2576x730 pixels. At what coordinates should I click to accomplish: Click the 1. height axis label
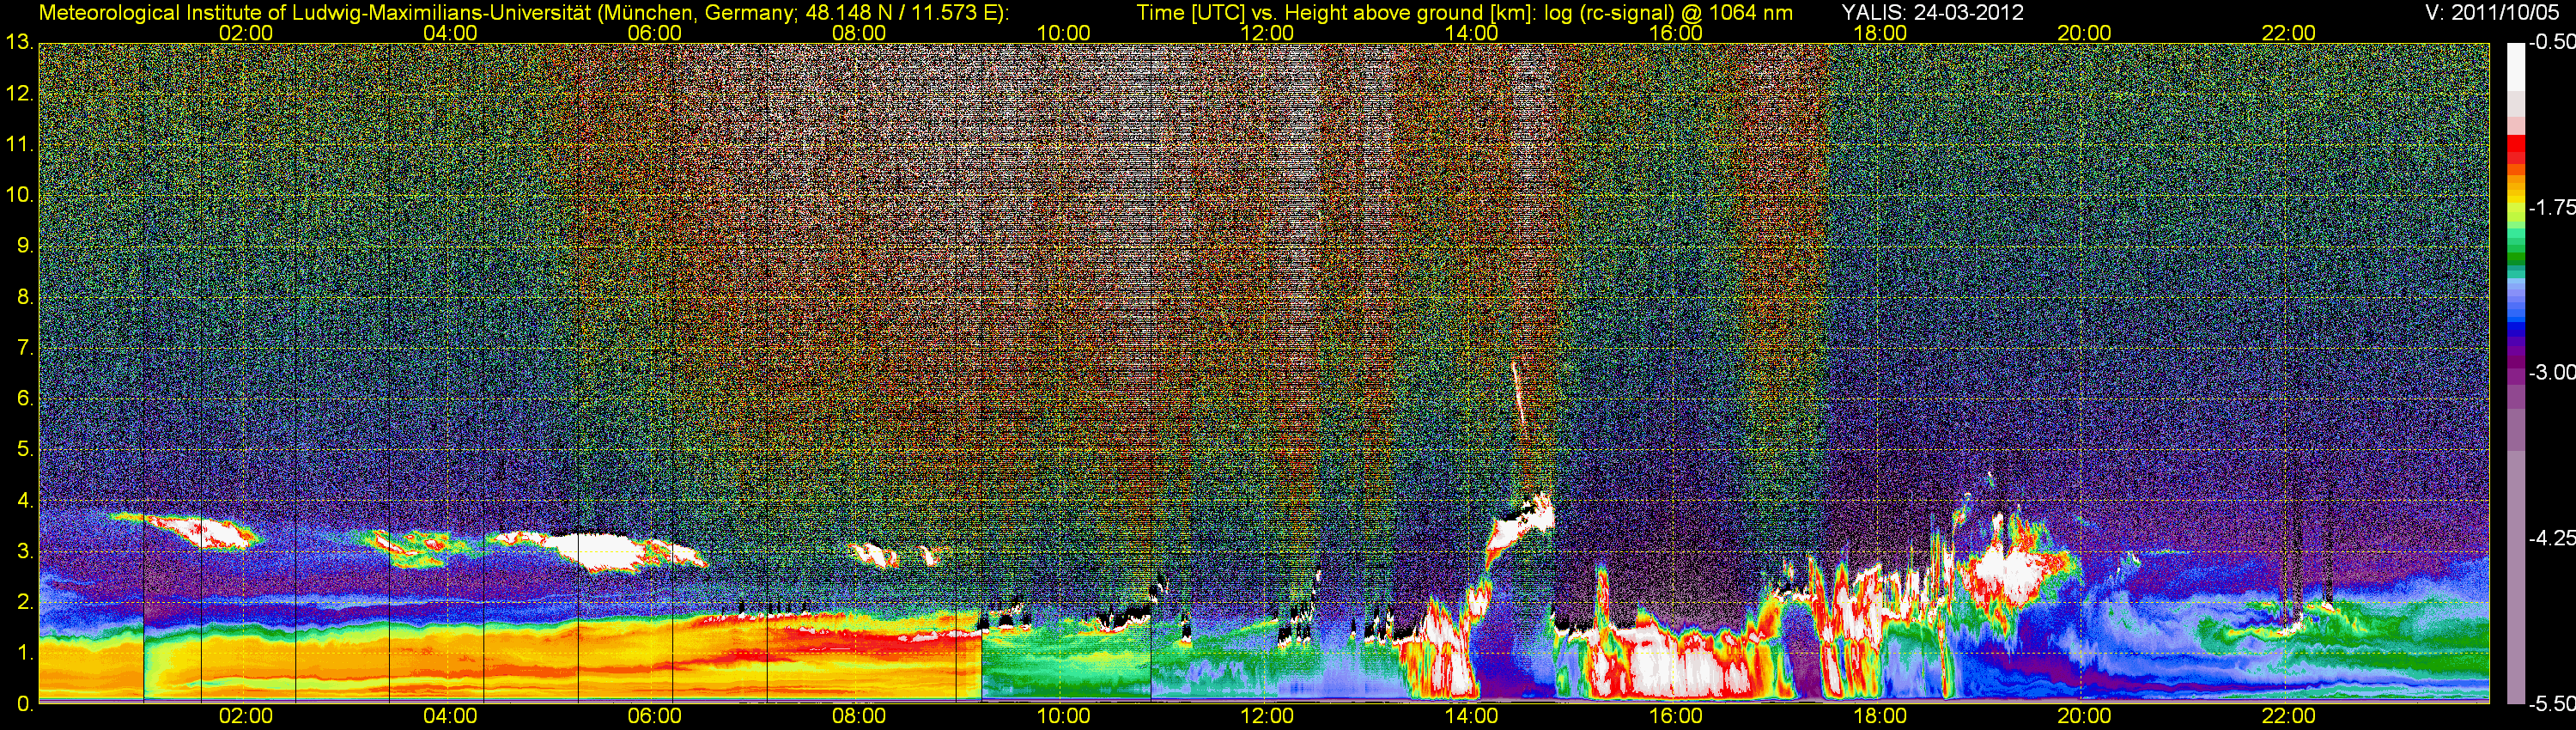tap(25, 654)
